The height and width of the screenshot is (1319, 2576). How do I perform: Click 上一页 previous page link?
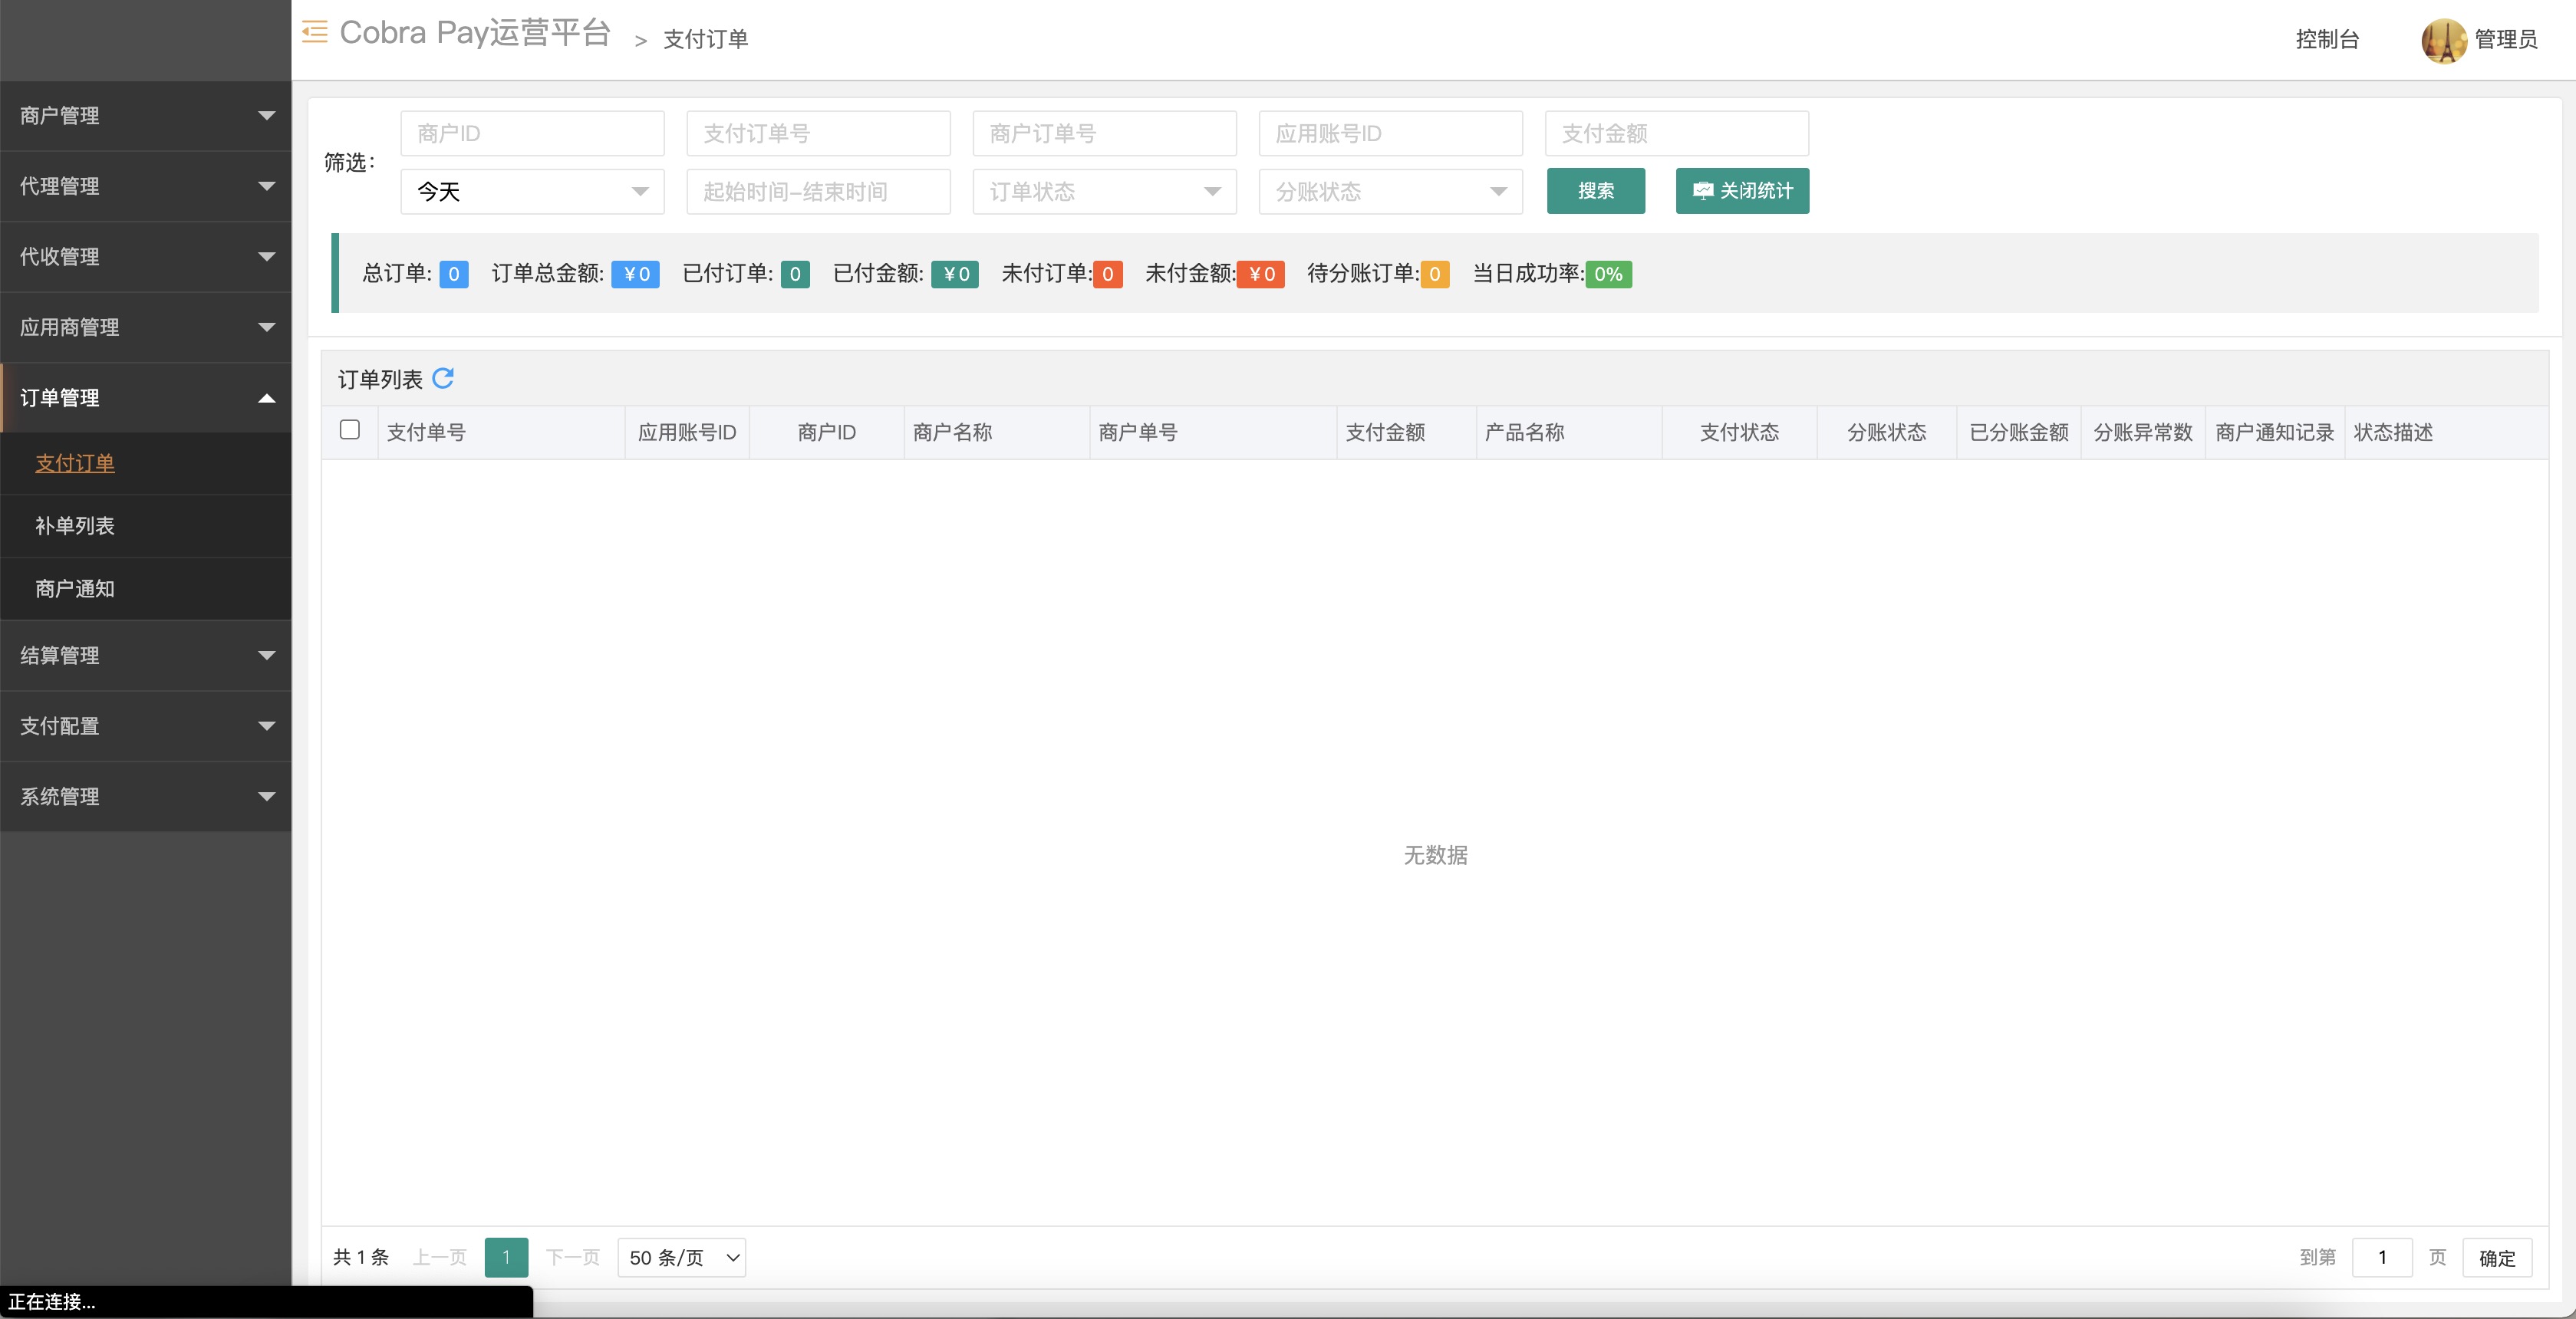click(x=440, y=1257)
